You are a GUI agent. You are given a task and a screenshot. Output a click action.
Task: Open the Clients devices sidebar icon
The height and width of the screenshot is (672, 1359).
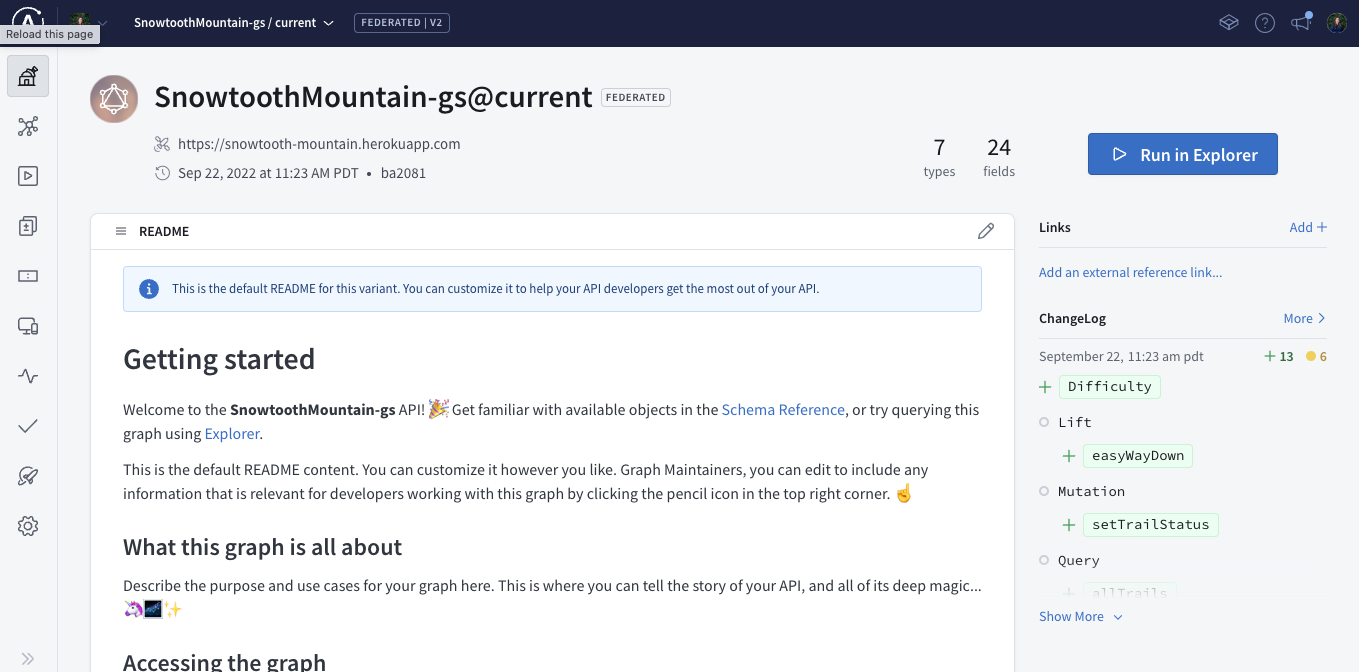[x=28, y=326]
